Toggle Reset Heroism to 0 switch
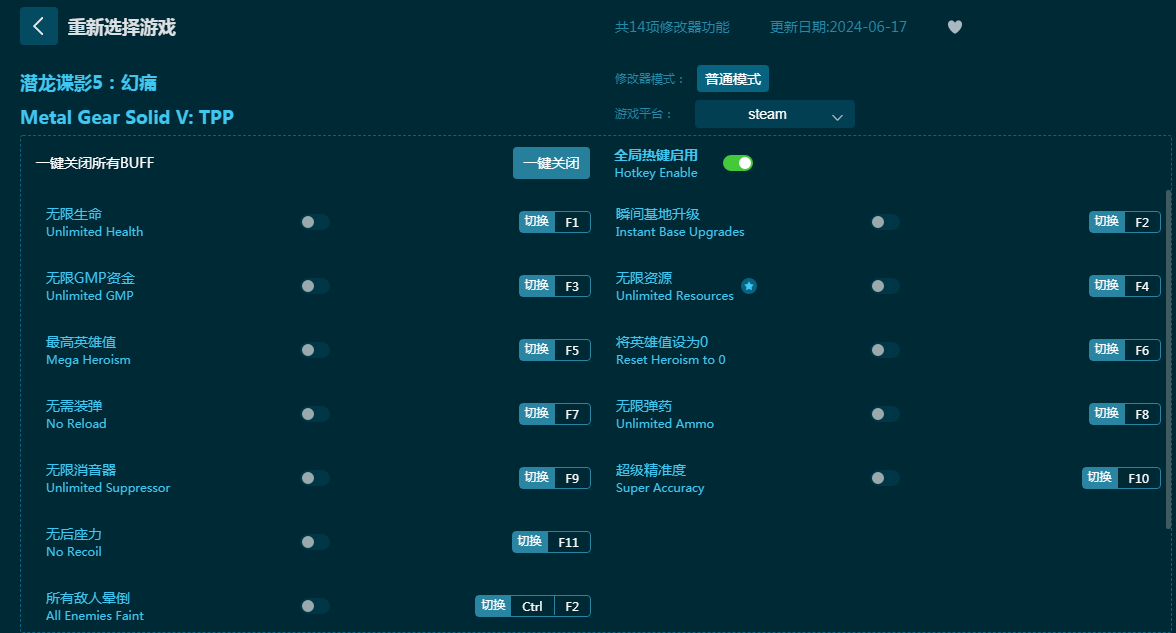Viewport: 1176px width, 633px height. click(x=885, y=350)
